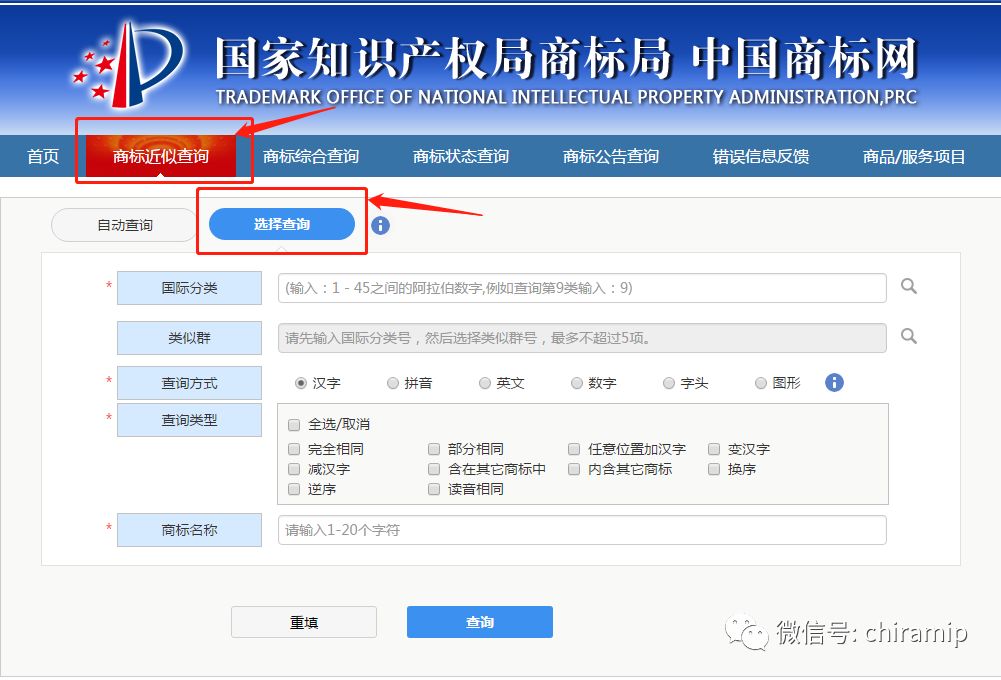Check 含在其它商标中 option
The height and width of the screenshot is (680, 1001).
point(433,469)
